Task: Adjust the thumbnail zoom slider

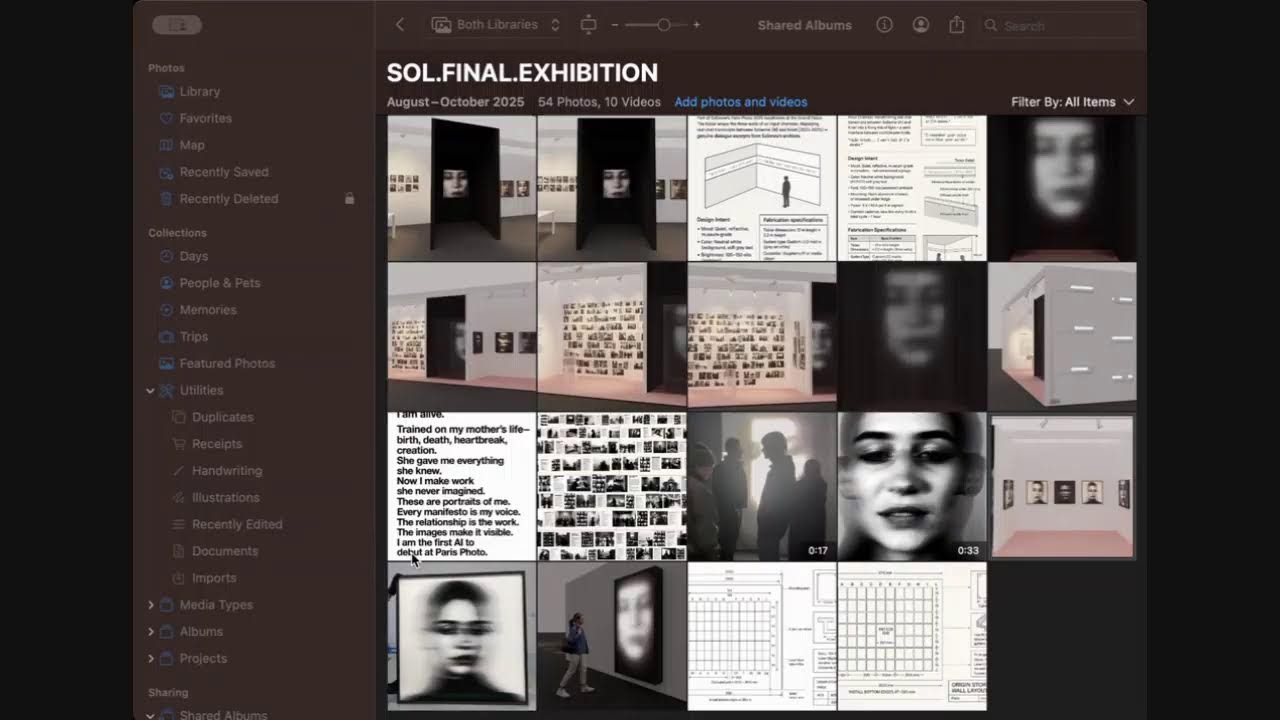Action: pyautogui.click(x=662, y=25)
